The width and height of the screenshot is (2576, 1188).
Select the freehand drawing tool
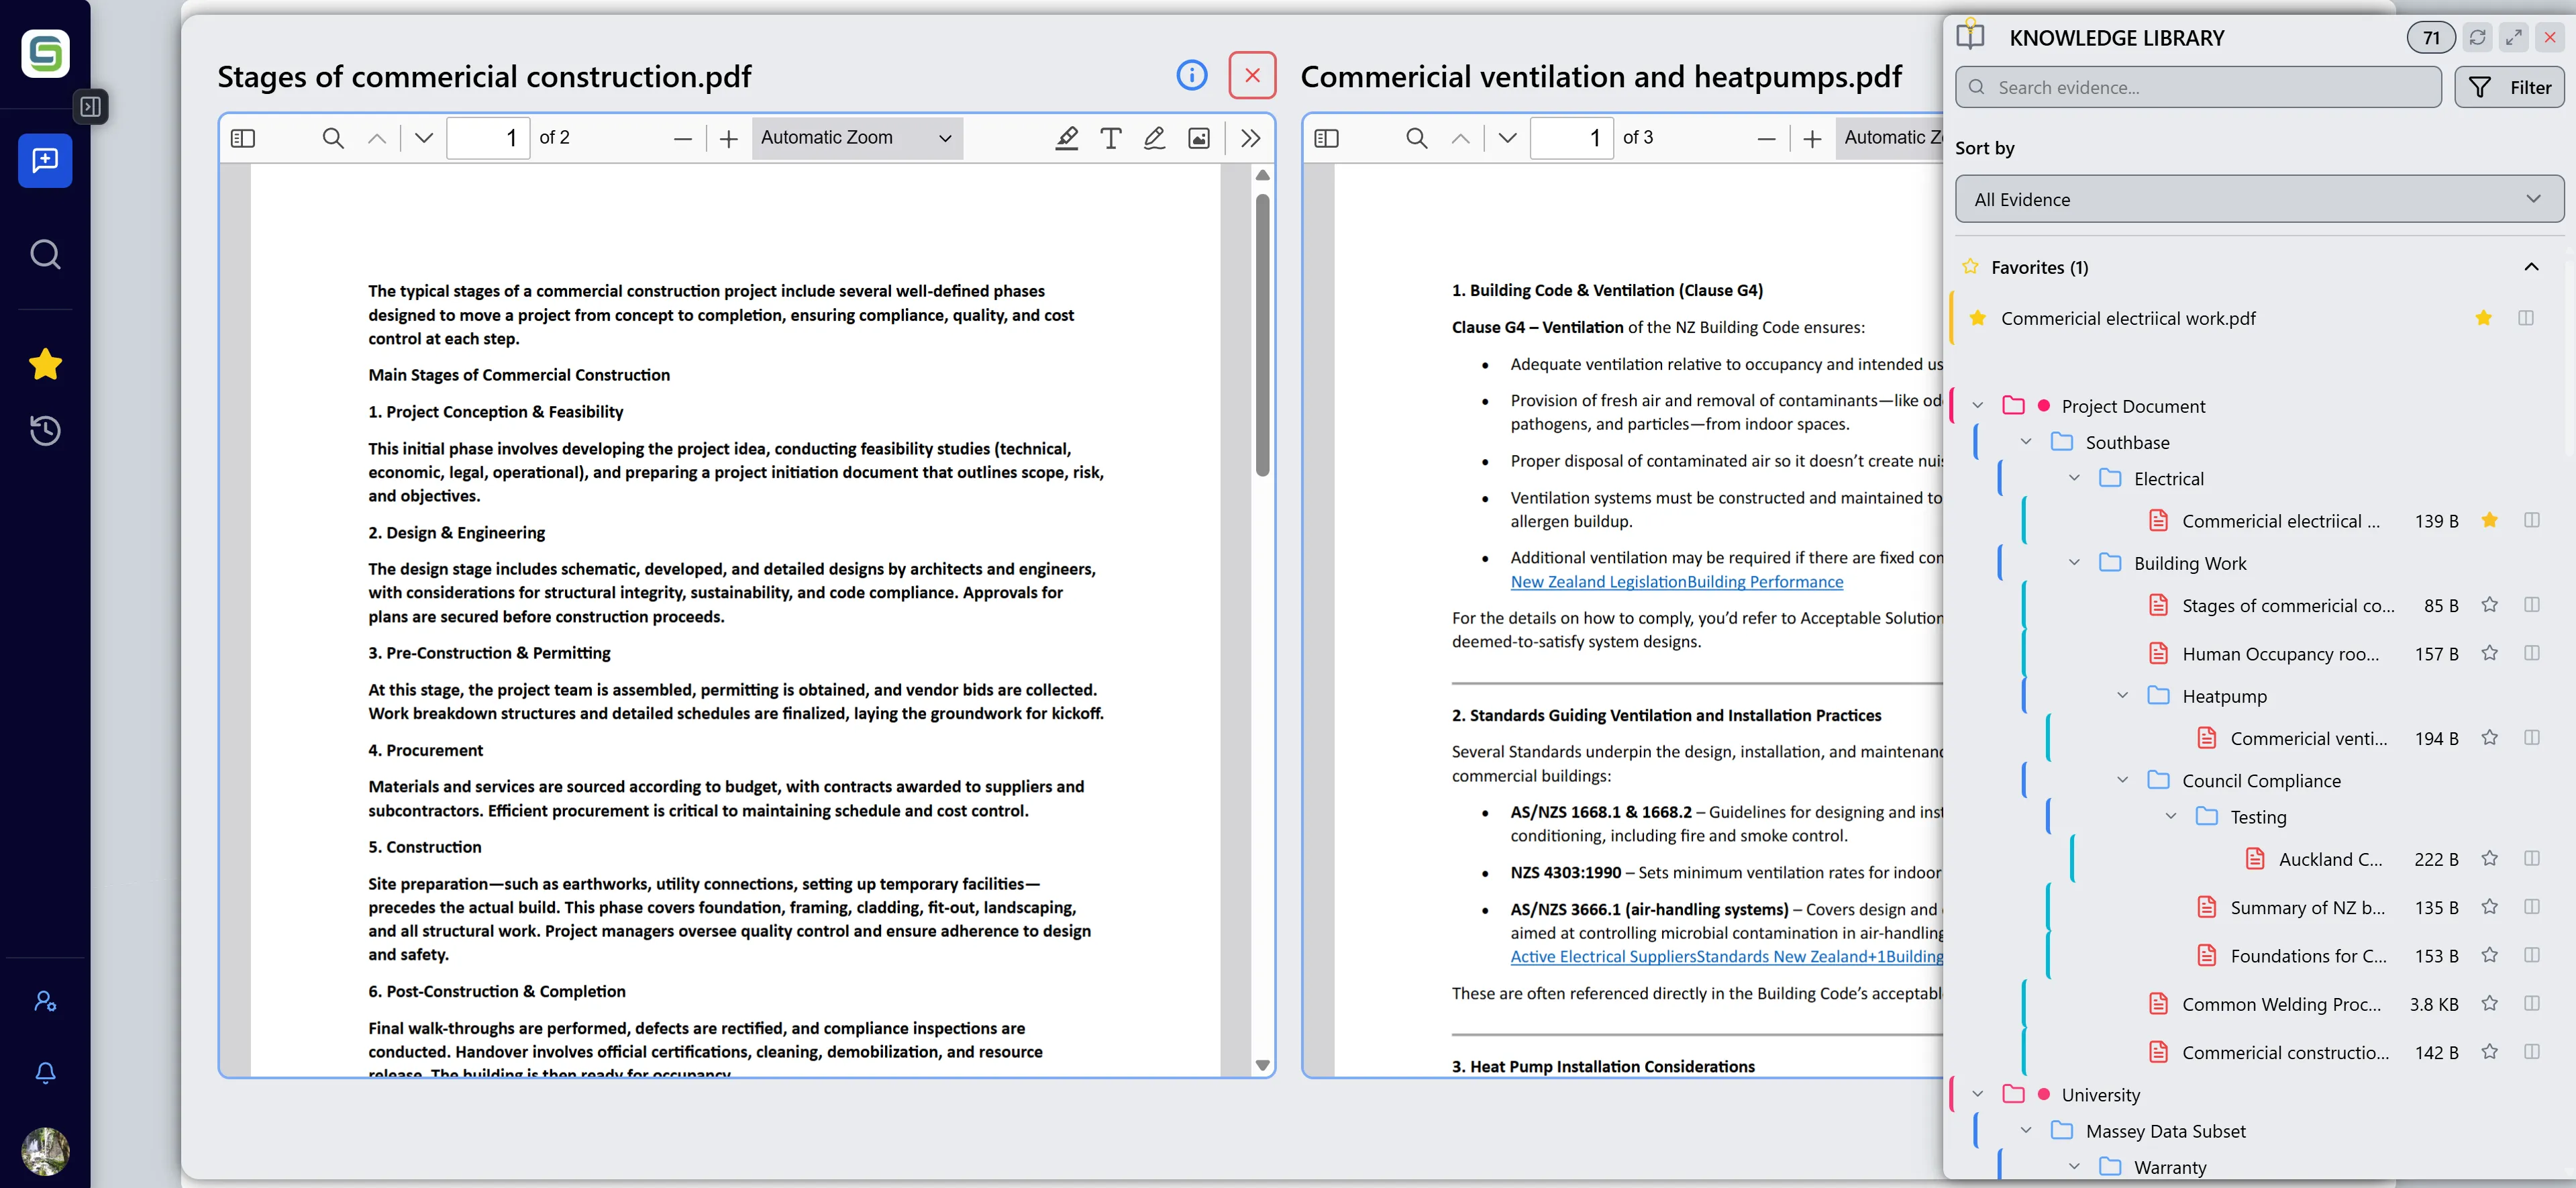(1153, 138)
